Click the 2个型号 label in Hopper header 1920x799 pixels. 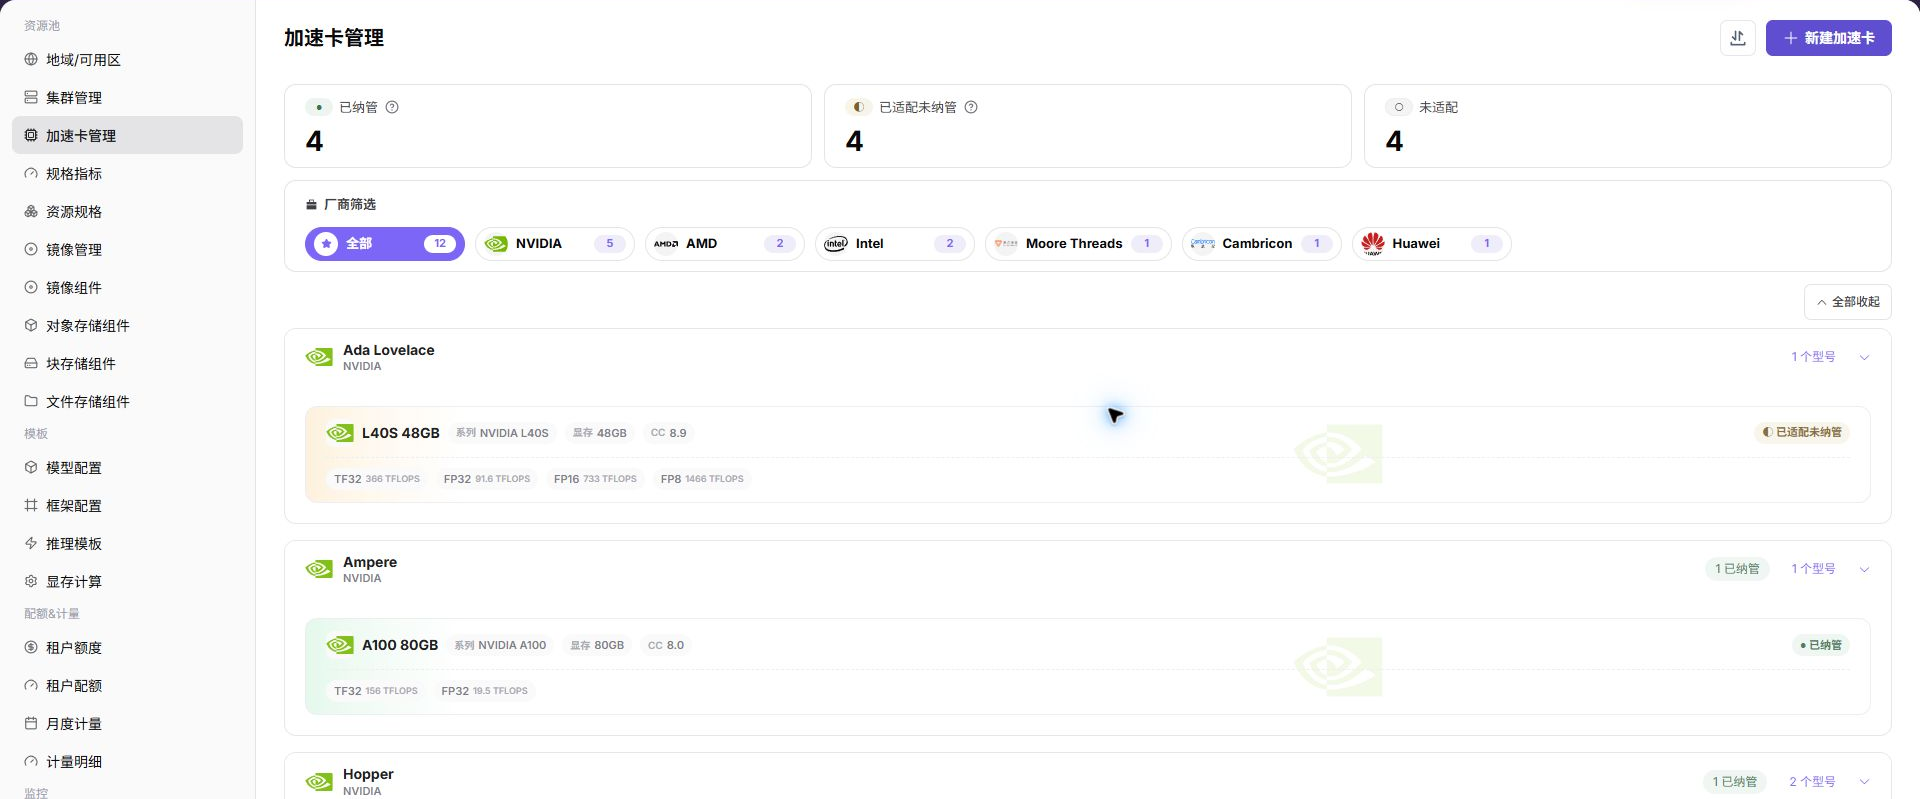click(1812, 782)
